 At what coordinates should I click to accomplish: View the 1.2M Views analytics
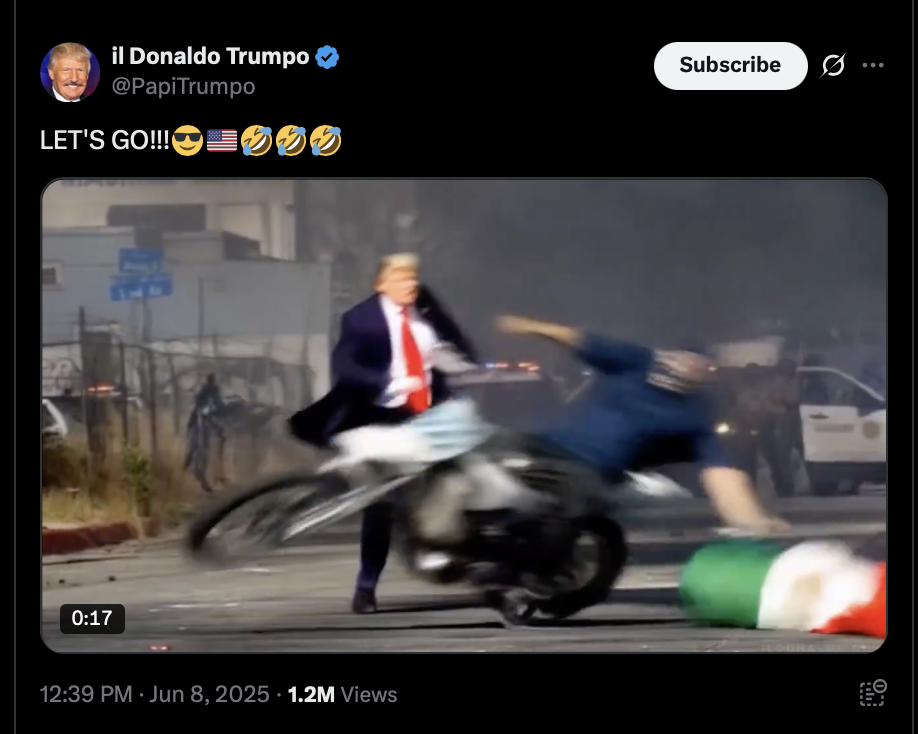342,694
